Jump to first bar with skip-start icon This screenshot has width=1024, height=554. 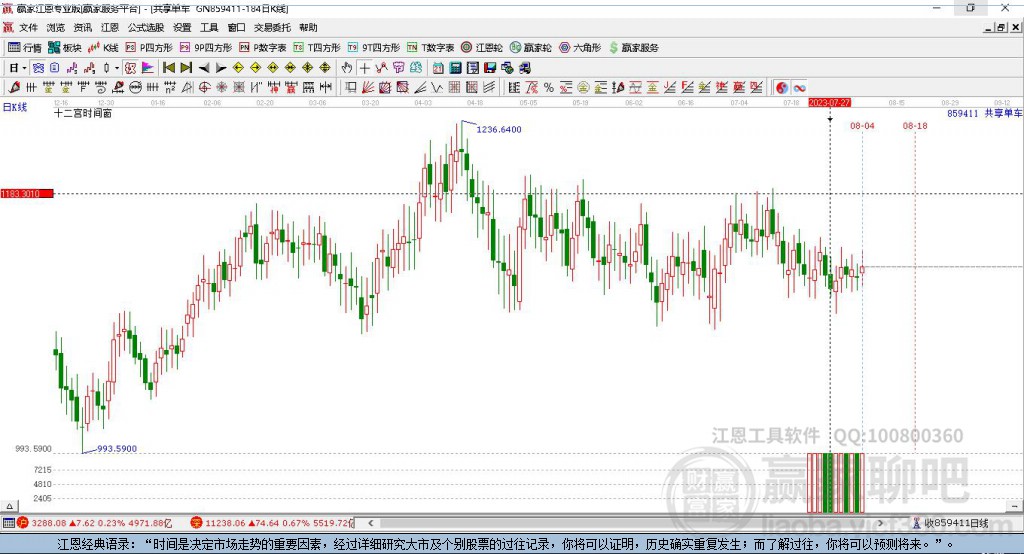168,68
